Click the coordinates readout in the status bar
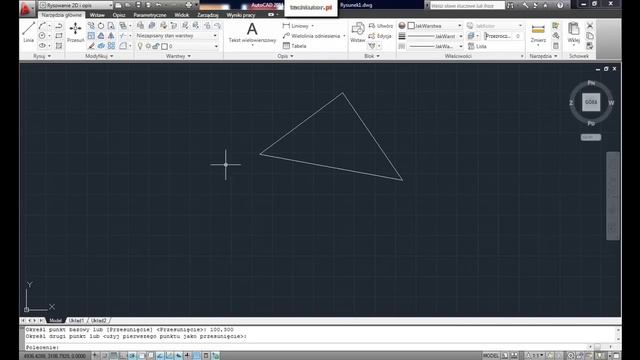 point(55,356)
